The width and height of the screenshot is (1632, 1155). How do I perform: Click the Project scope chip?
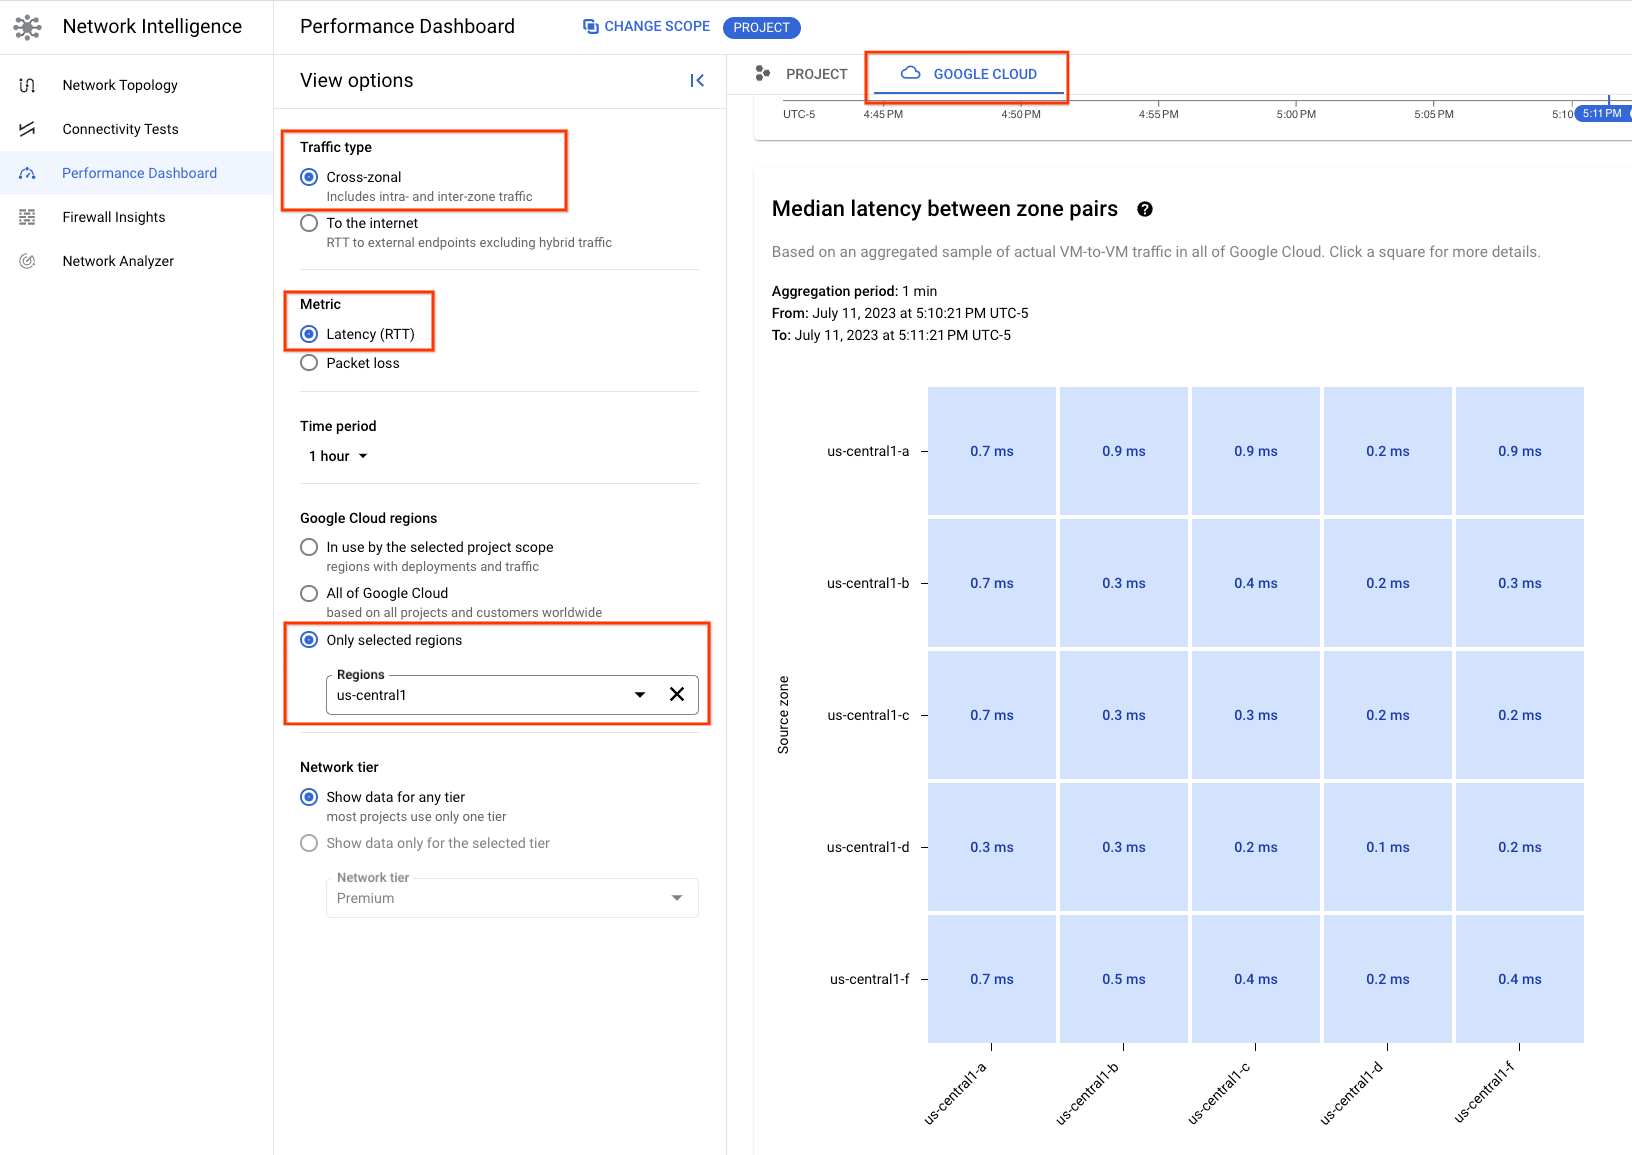tap(761, 27)
